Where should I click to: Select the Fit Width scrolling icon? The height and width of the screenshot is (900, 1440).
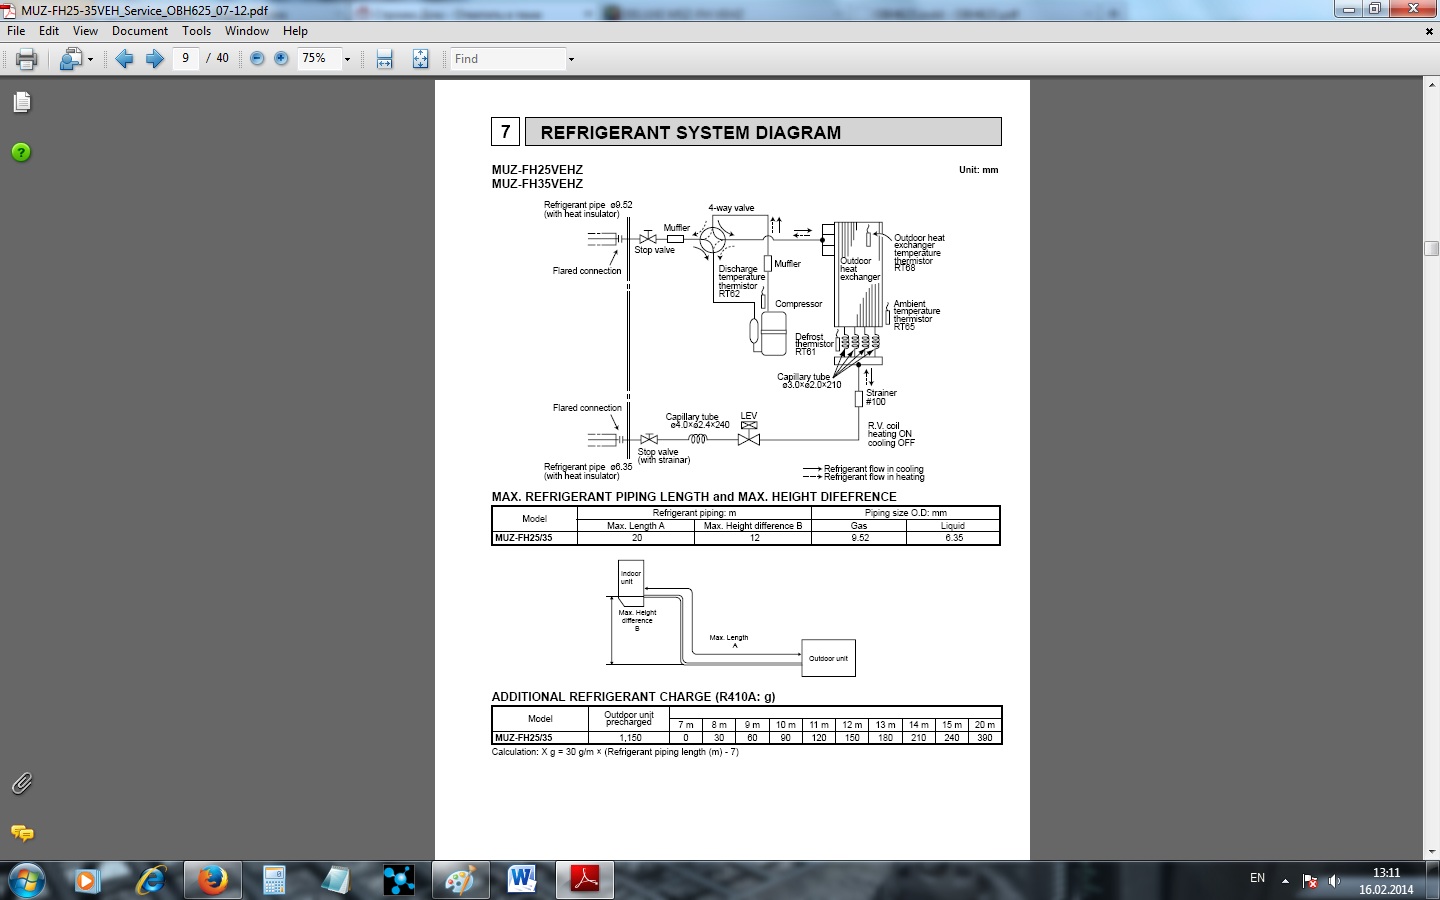[x=384, y=59]
